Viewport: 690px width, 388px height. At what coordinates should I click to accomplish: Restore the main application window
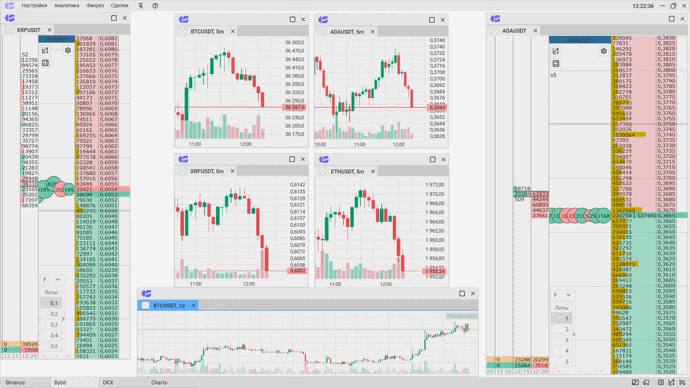[673, 6]
